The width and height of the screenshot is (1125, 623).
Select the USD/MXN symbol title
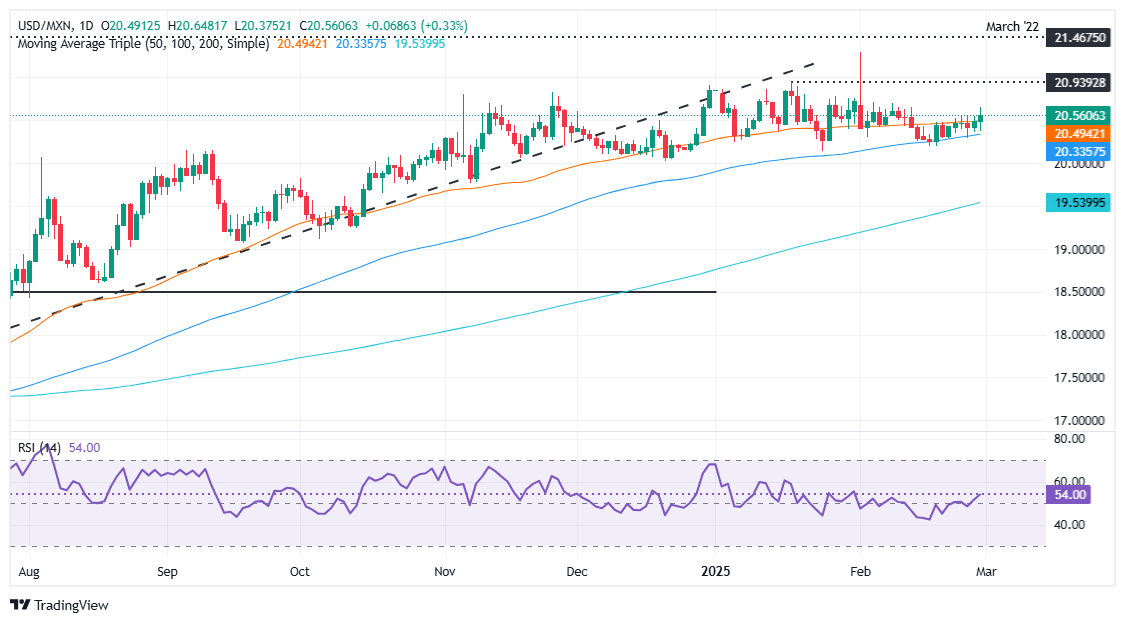point(44,26)
